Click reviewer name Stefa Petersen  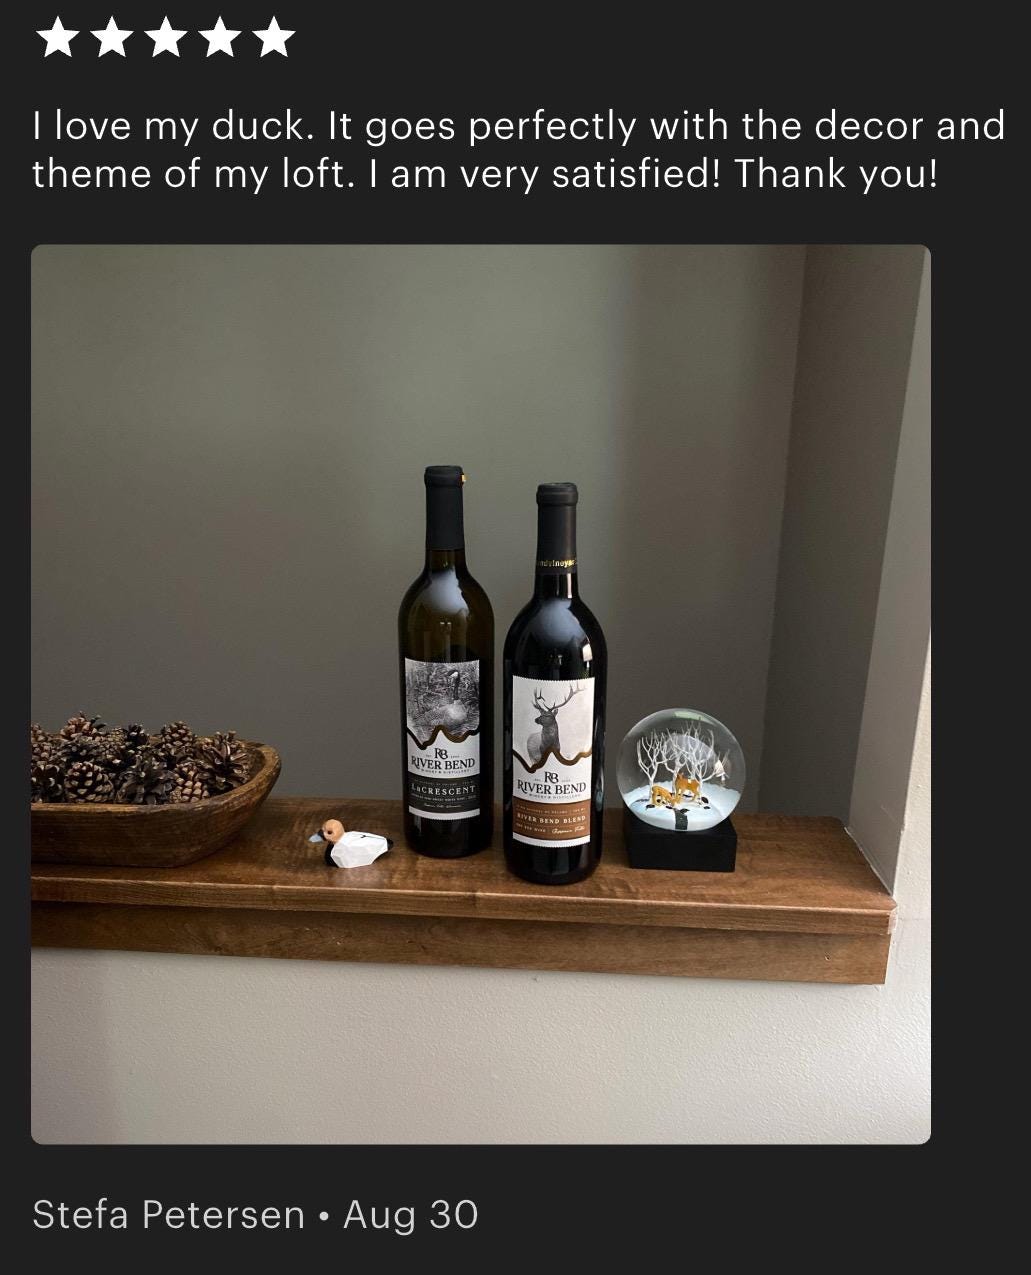click(x=168, y=1215)
